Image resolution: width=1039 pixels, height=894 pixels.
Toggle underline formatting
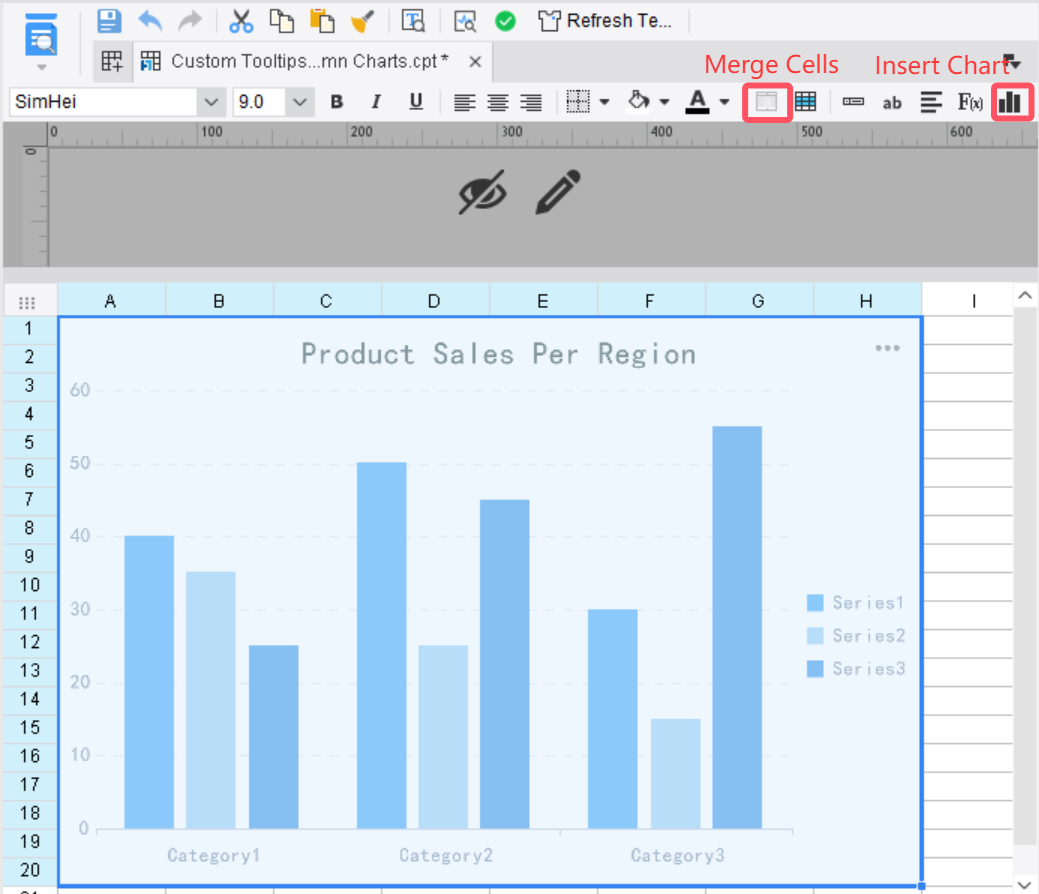416,102
